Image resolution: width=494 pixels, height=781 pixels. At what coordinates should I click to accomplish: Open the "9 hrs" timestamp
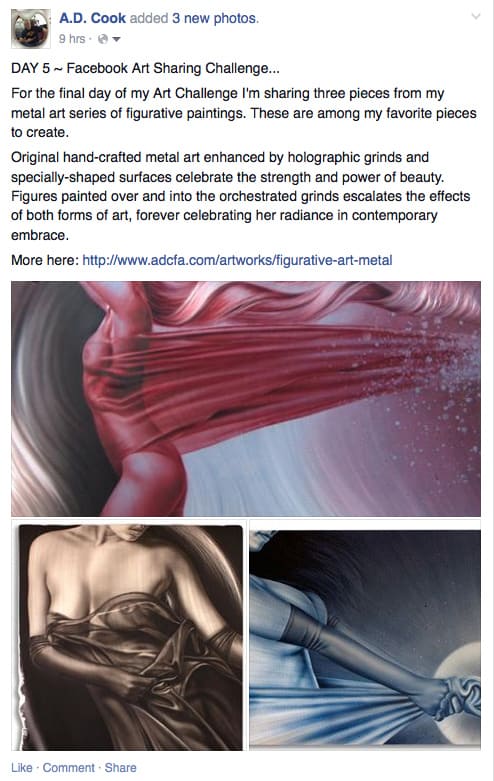point(72,39)
